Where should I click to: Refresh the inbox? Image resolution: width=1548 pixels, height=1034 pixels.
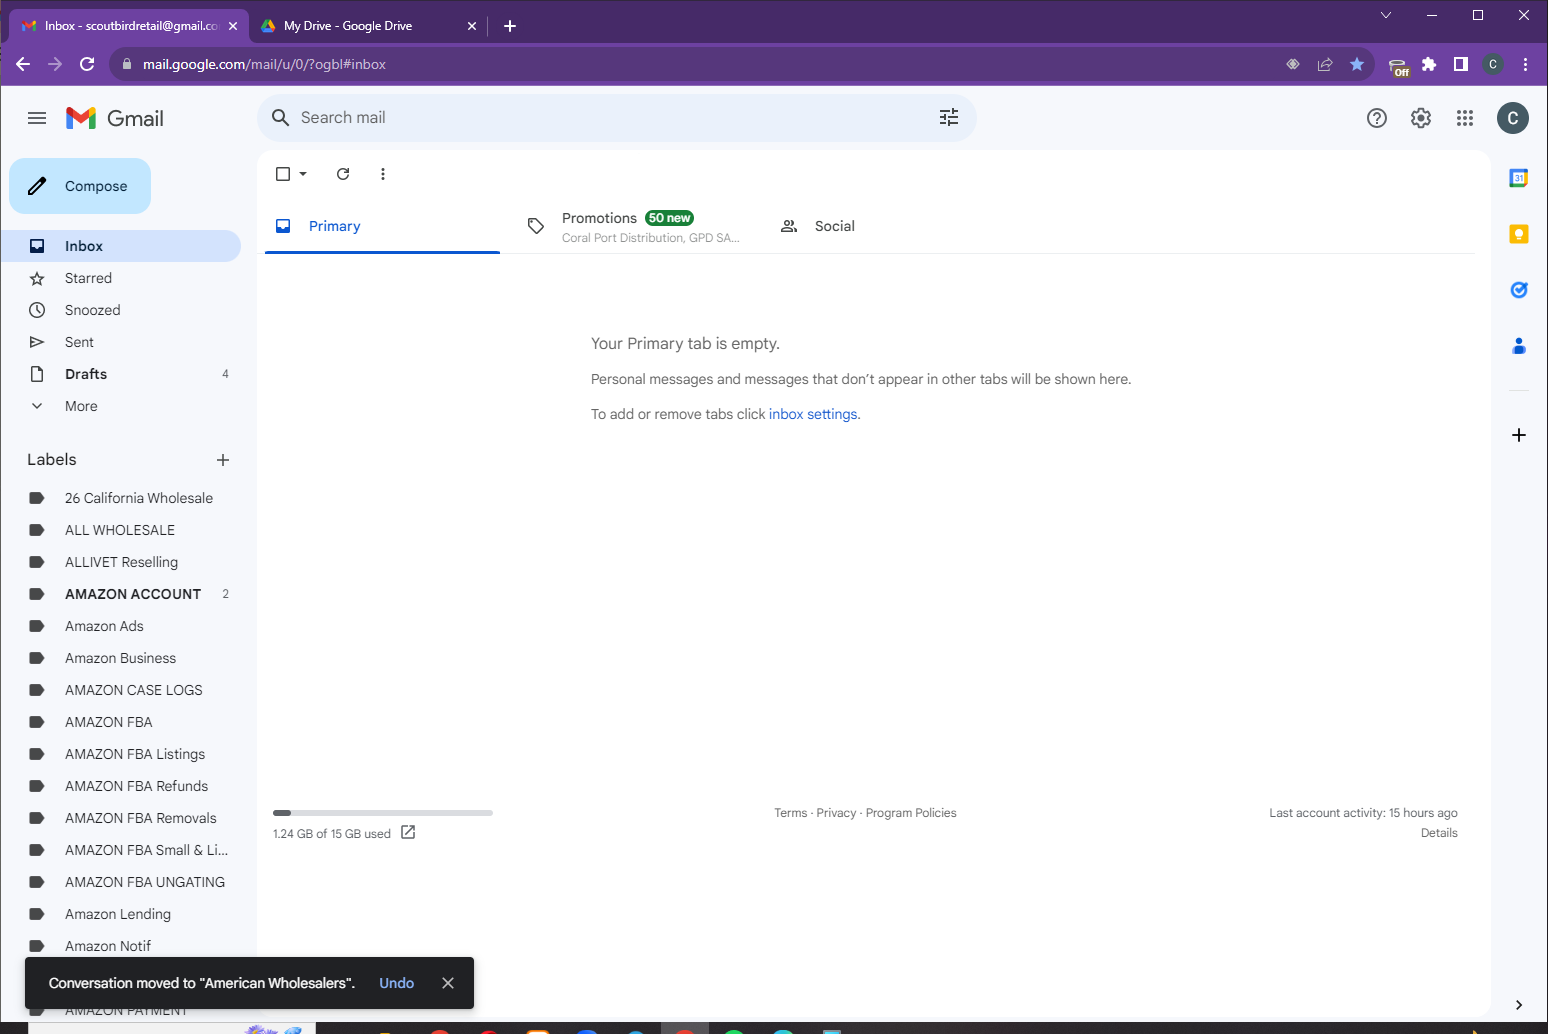point(343,174)
